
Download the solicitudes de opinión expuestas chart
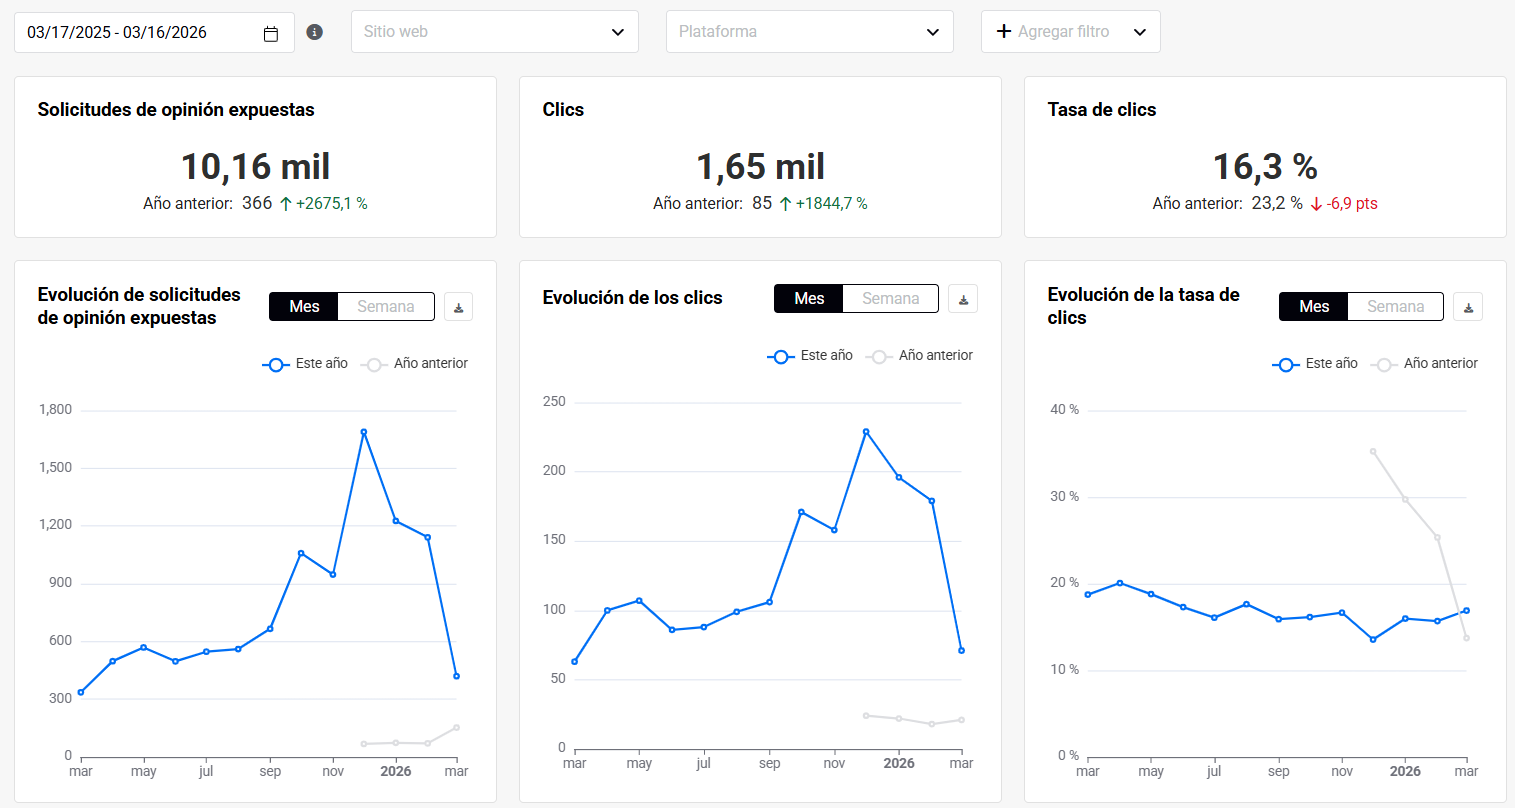pyautogui.click(x=458, y=307)
